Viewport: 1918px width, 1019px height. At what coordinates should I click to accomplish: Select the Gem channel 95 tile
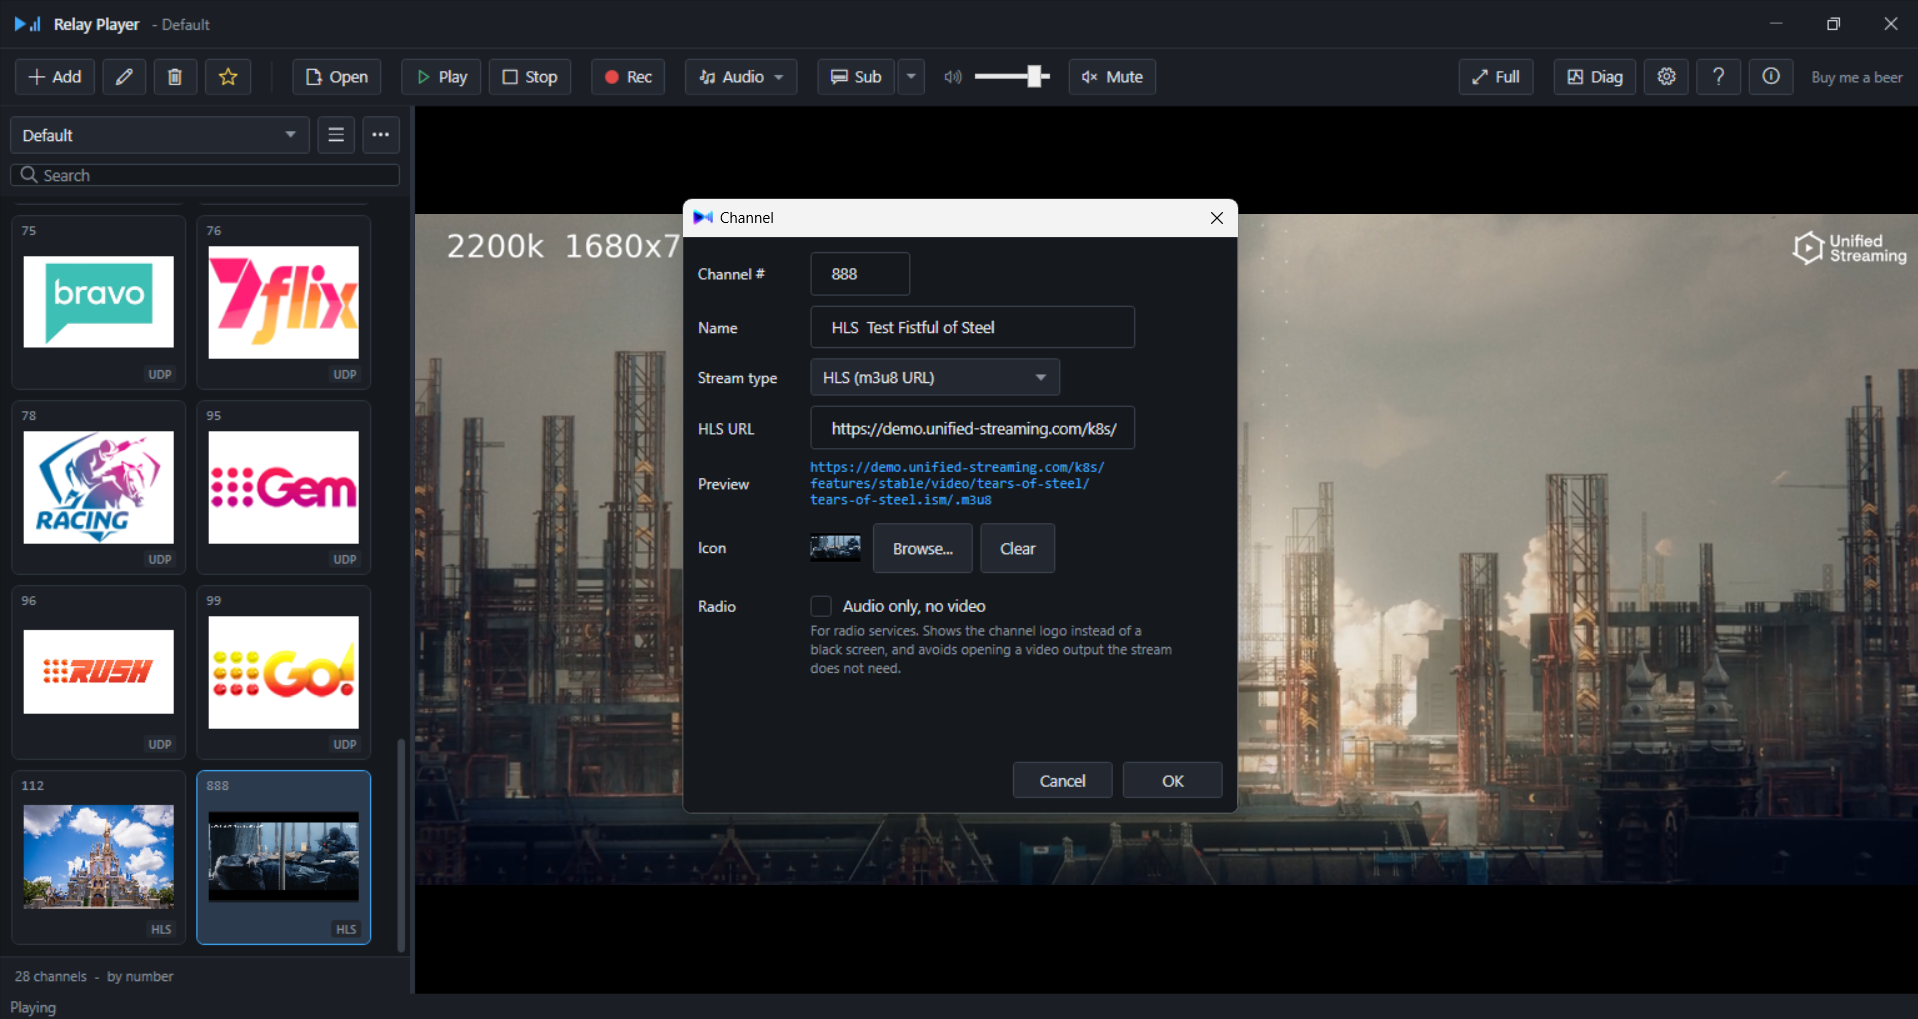coord(284,487)
